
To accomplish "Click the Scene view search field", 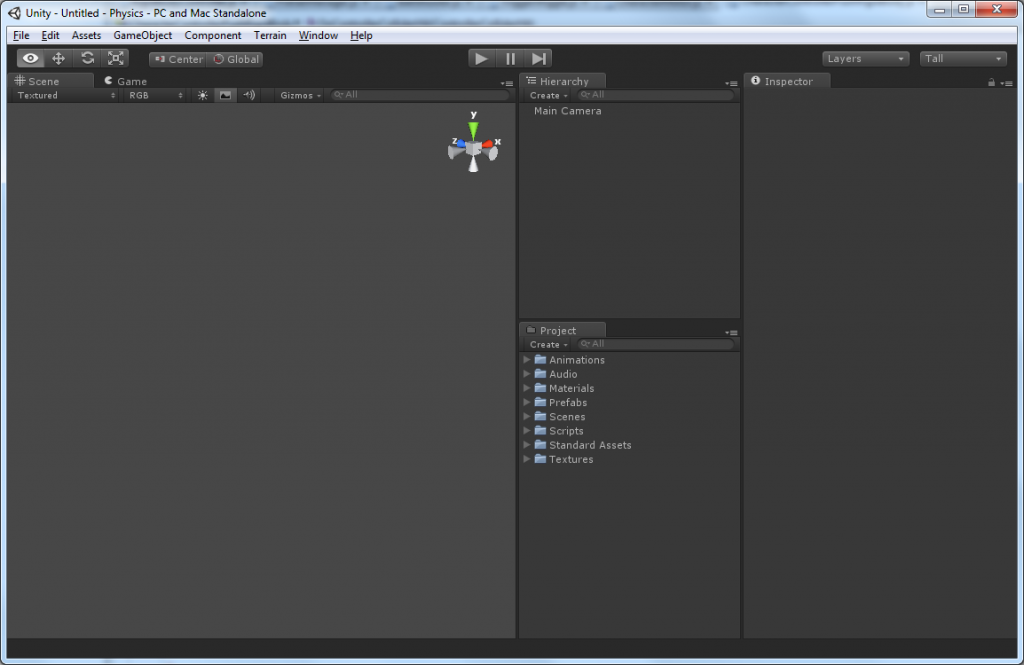I will coord(420,95).
